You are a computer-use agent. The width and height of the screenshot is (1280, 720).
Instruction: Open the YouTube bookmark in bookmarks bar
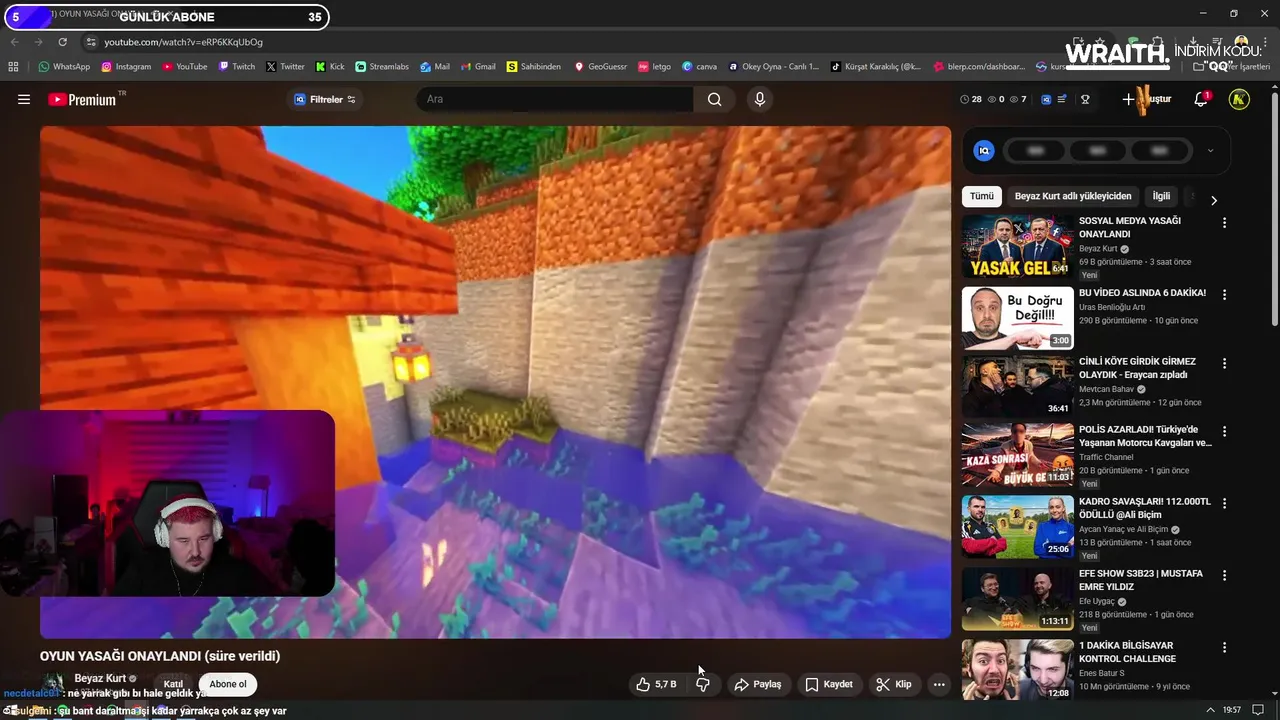(x=185, y=66)
